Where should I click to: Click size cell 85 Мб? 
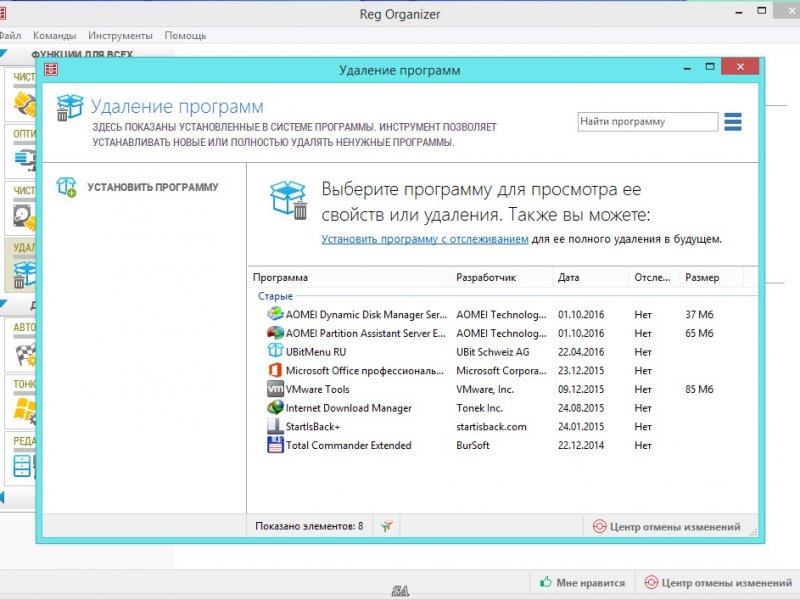[699, 389]
